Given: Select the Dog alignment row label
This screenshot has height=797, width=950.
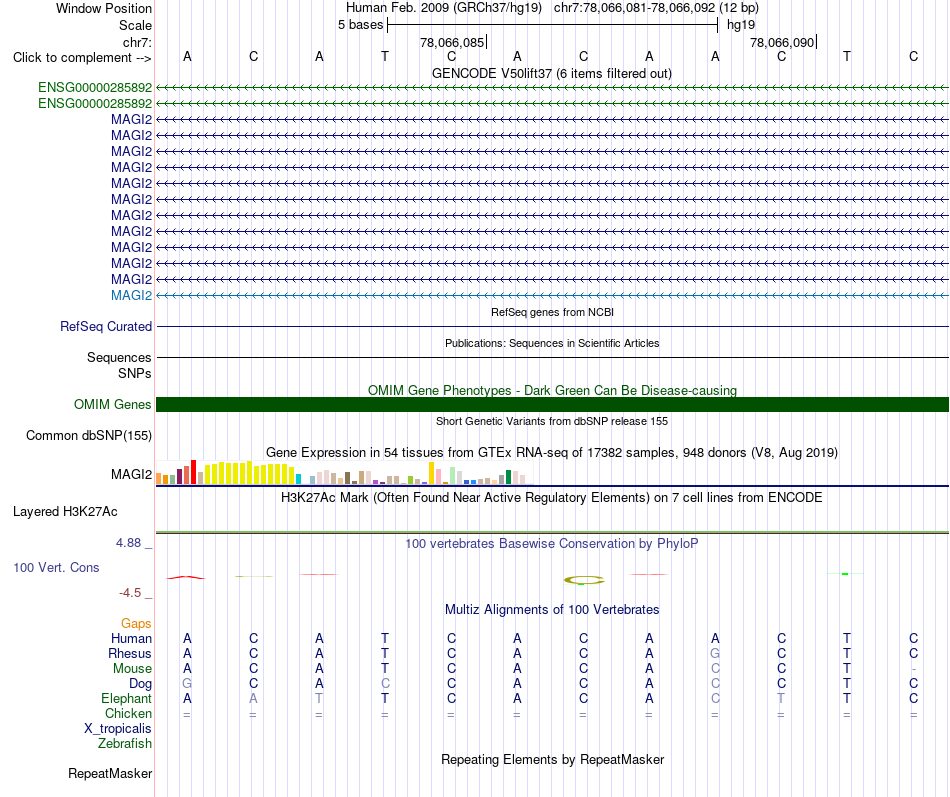Looking at the screenshot, I should pyautogui.click(x=140, y=684).
